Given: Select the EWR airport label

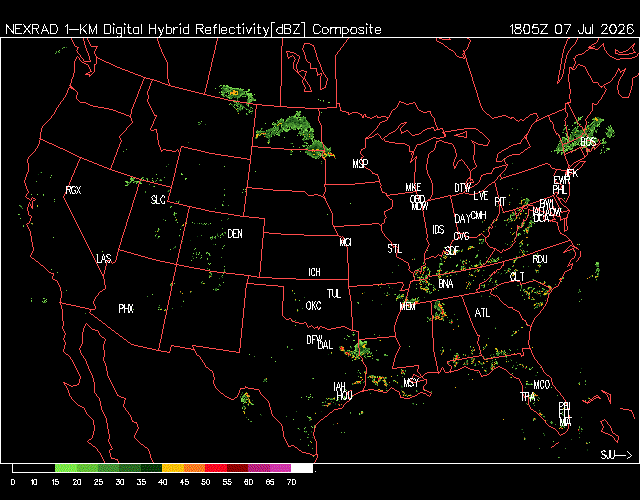Looking at the screenshot, I should coord(562,180).
